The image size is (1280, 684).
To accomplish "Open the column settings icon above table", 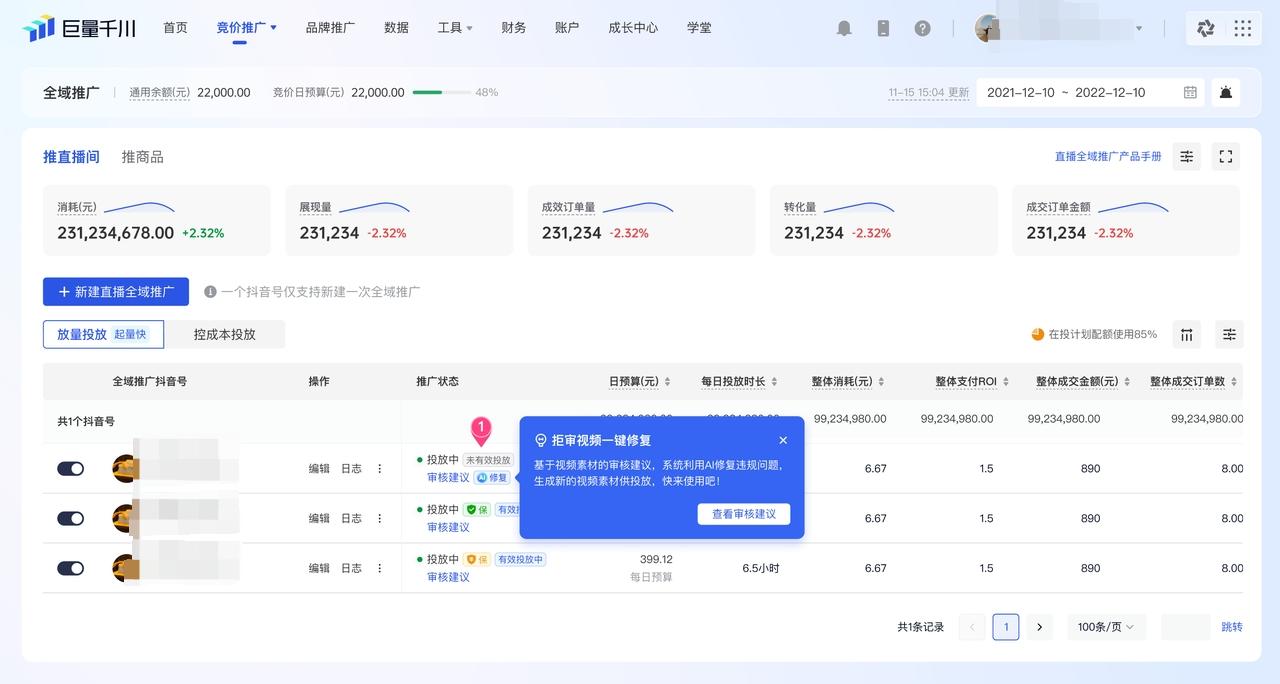I will (x=1186, y=334).
